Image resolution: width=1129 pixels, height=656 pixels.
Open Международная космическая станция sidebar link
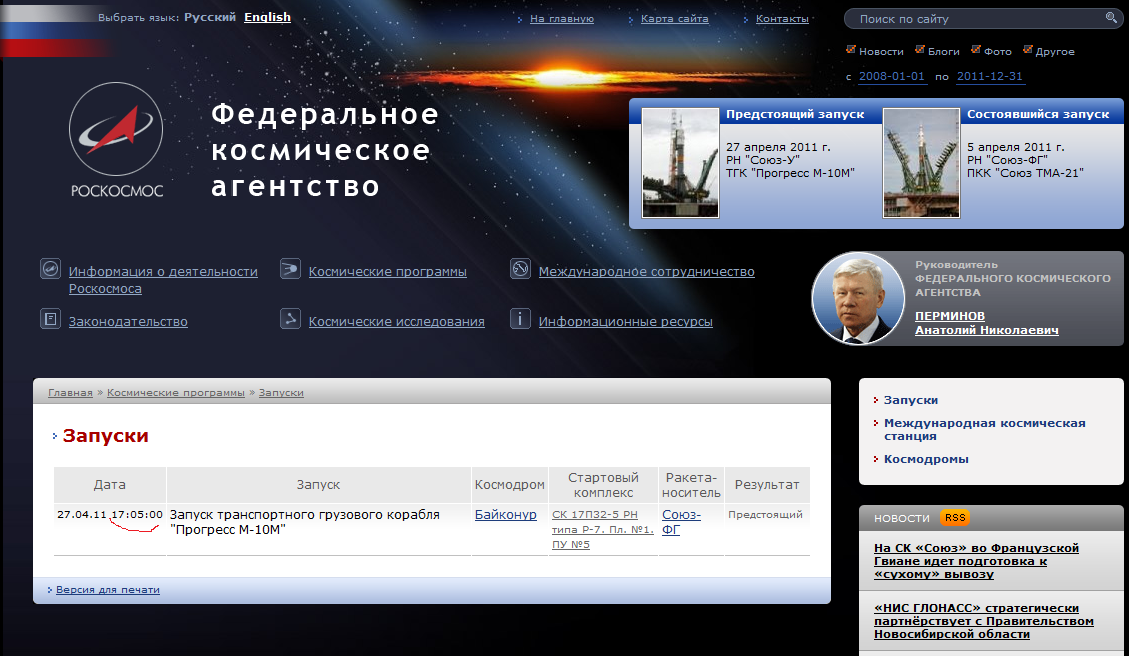click(984, 430)
